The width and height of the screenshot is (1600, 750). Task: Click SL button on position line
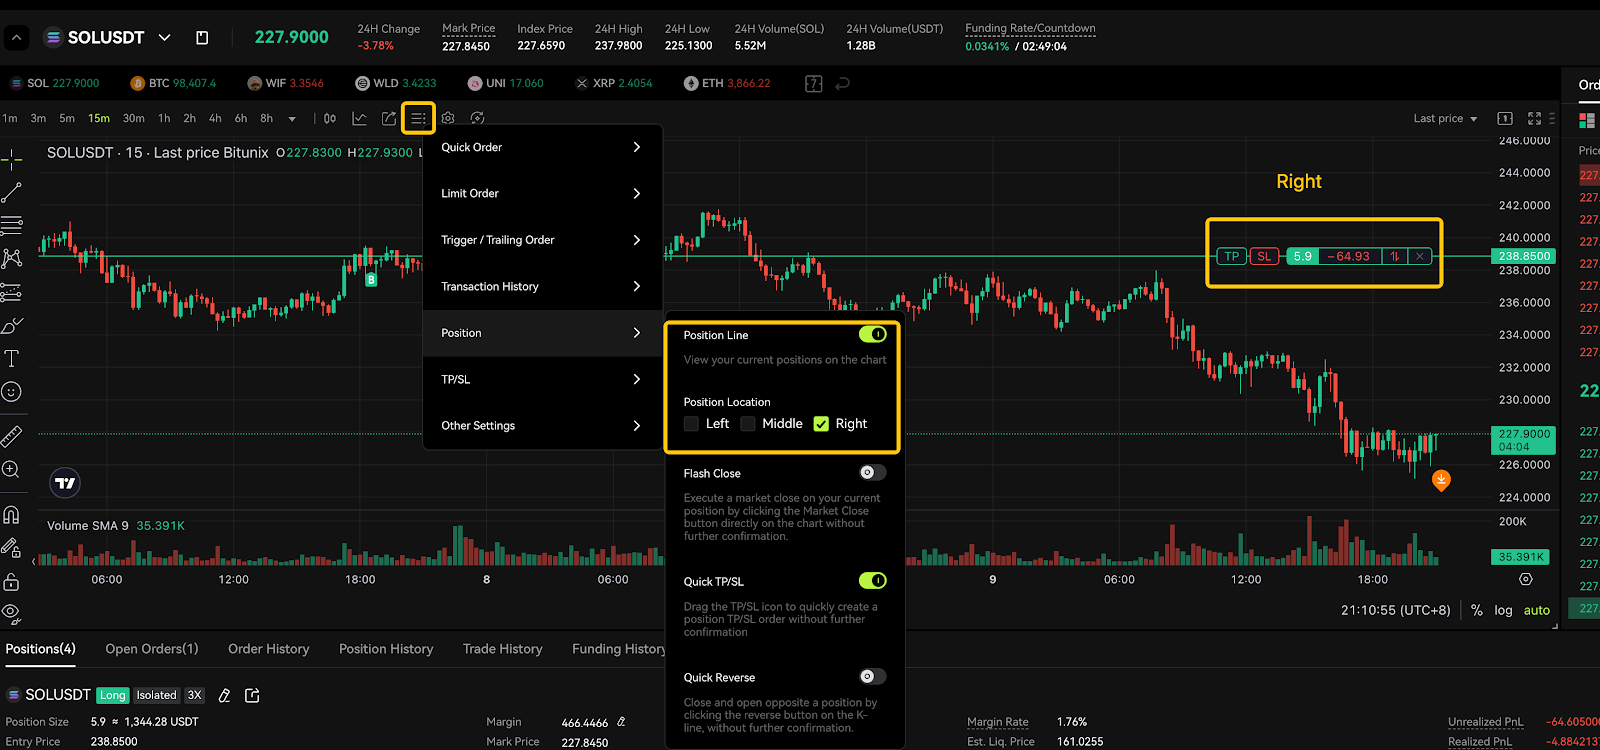point(1264,256)
